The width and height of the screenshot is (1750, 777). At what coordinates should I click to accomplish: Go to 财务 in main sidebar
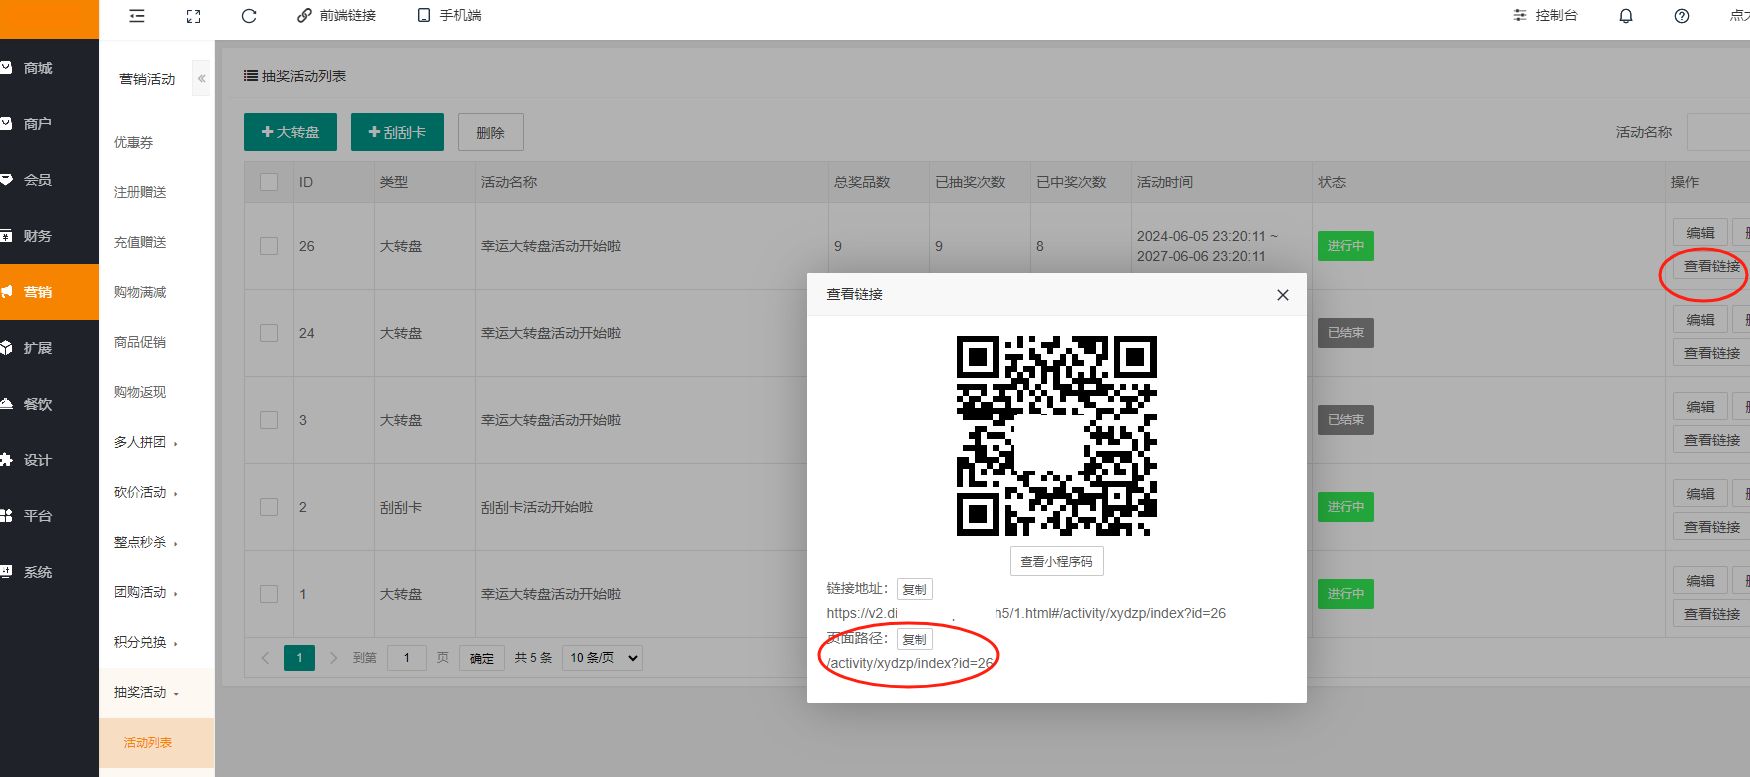click(38, 236)
